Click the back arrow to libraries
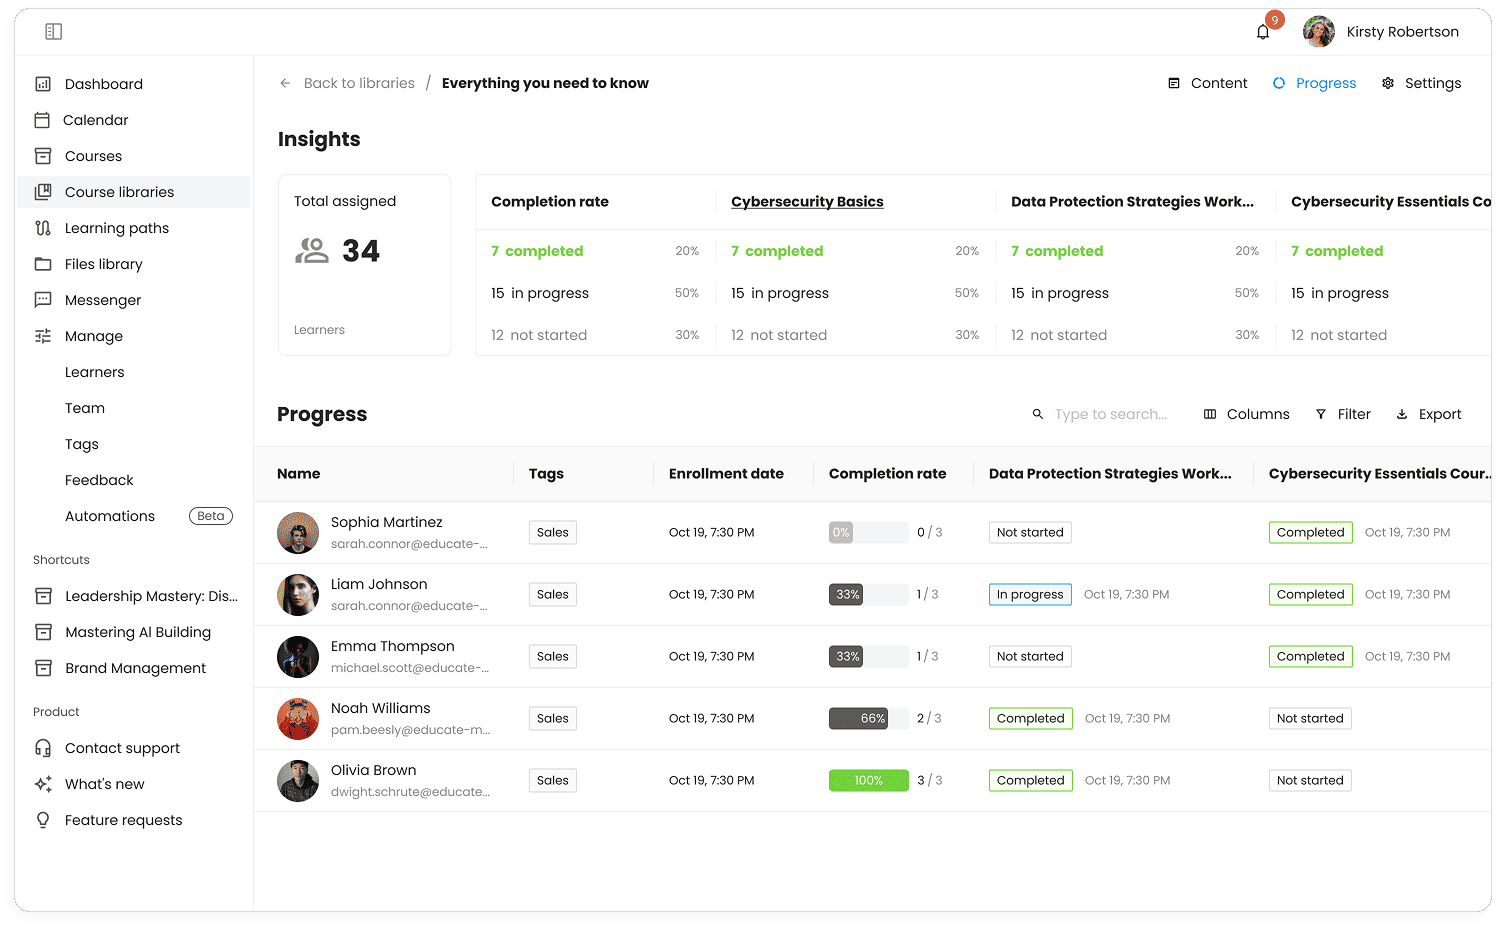The width and height of the screenshot is (1502, 928). [x=285, y=83]
